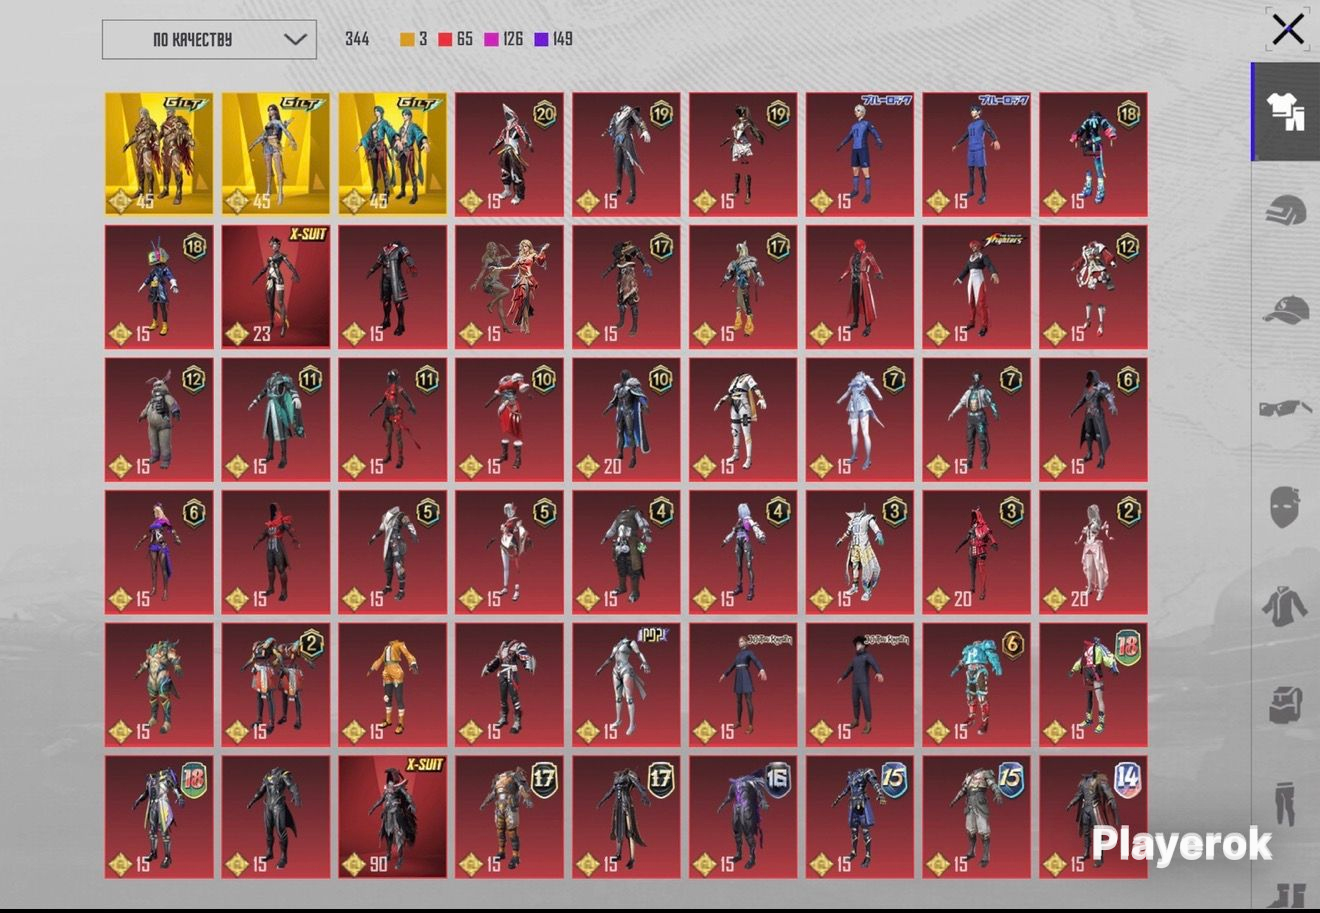Select the GILT set with two brown-armored figures
This screenshot has height=913, width=1320.
pyautogui.click(x=159, y=154)
